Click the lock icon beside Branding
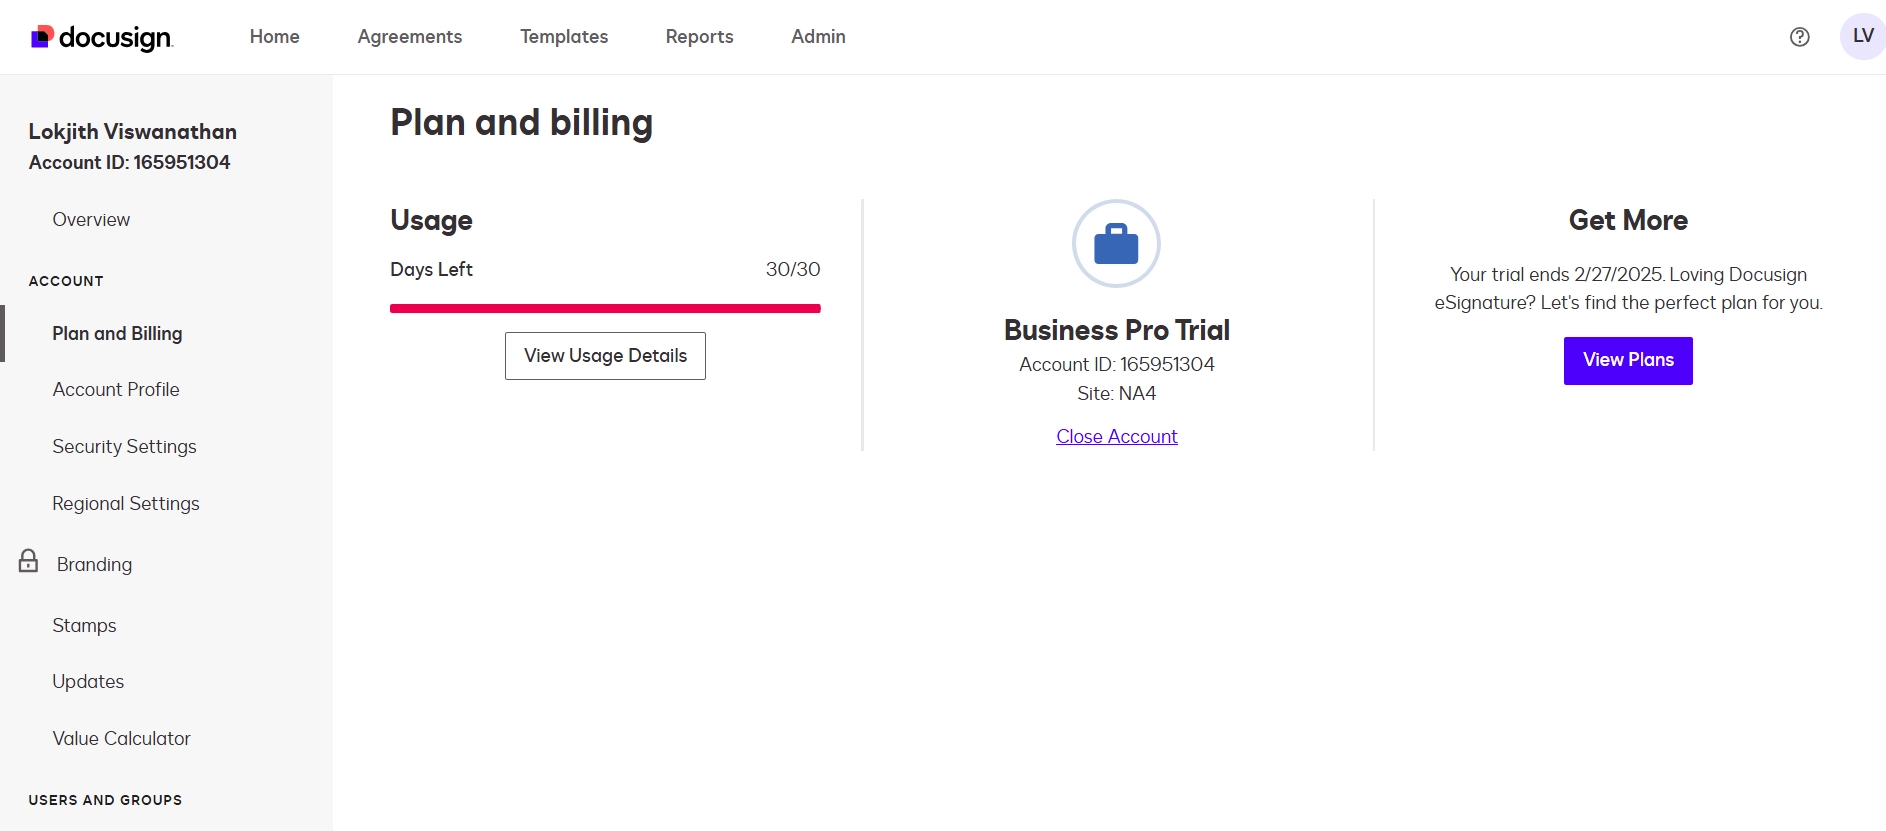Viewport: 1886px width, 831px height. tap(29, 560)
